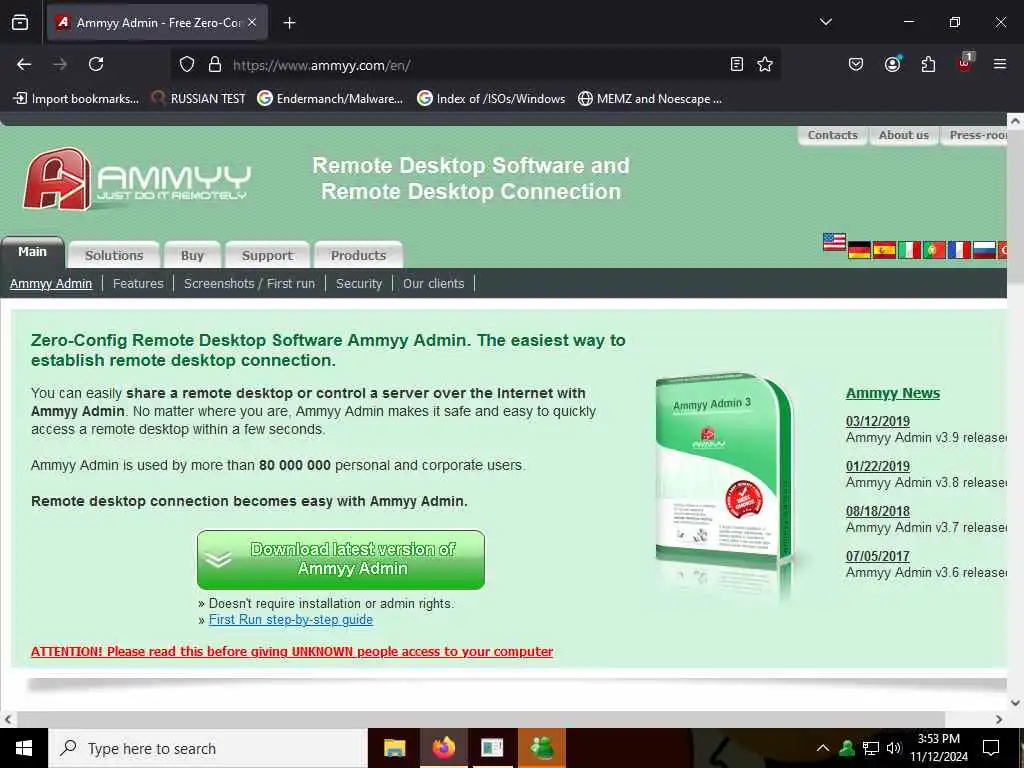Toggle reader view icon

coord(737,64)
